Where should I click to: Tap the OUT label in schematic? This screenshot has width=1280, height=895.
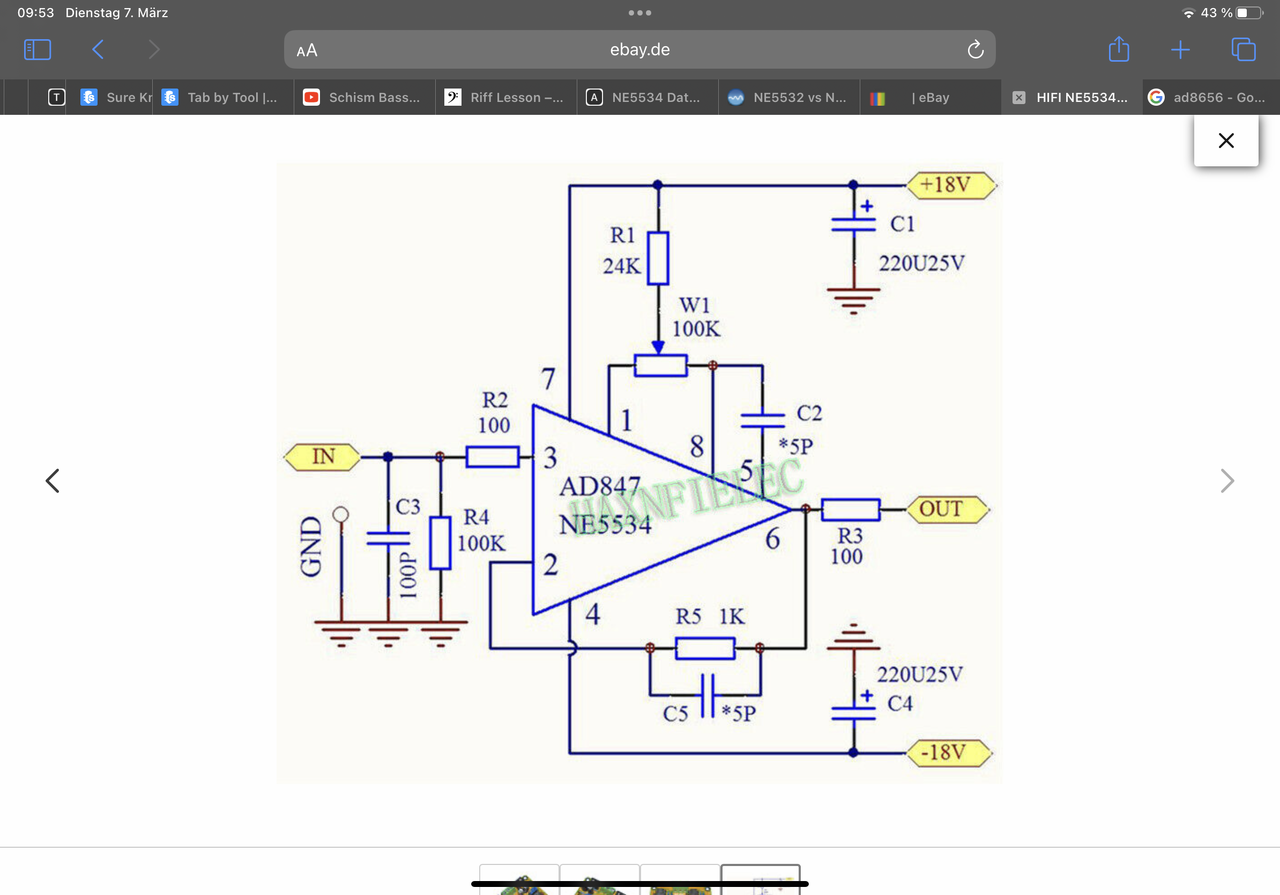click(949, 509)
